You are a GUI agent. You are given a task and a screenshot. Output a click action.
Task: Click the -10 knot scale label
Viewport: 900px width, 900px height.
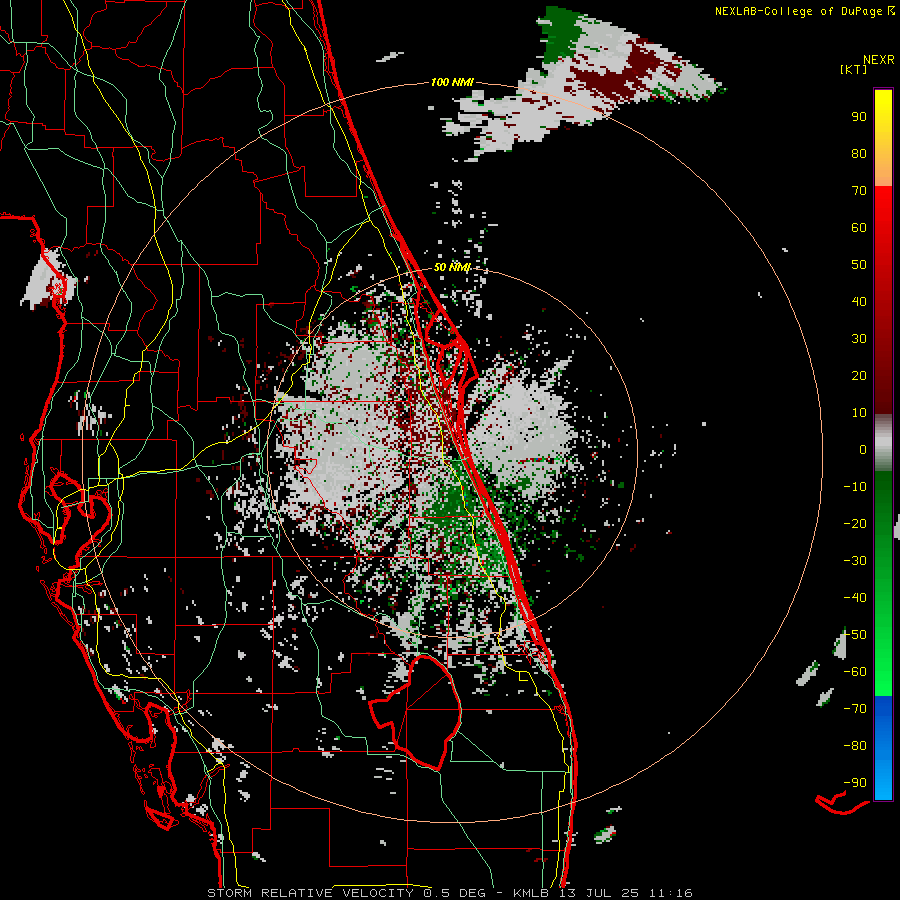tap(855, 487)
